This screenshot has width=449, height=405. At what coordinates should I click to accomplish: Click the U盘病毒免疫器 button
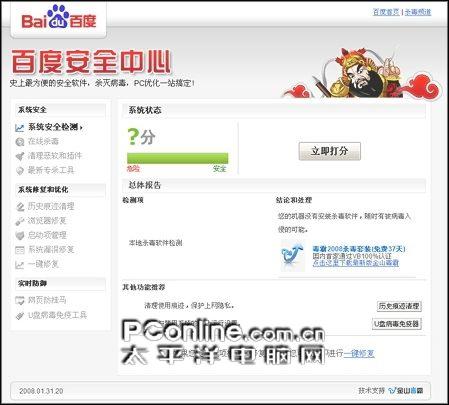click(397, 324)
